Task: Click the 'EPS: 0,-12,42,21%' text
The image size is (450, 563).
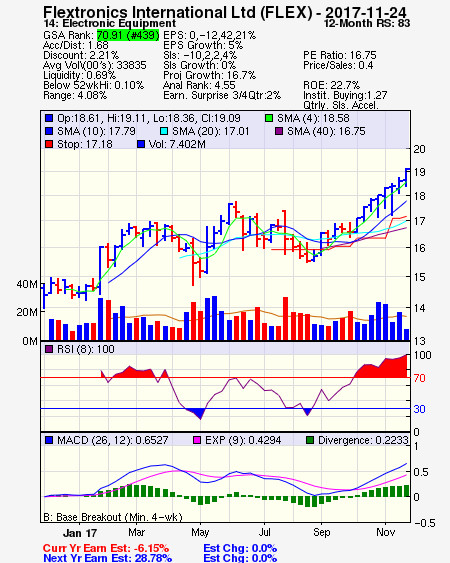Action: (210, 35)
